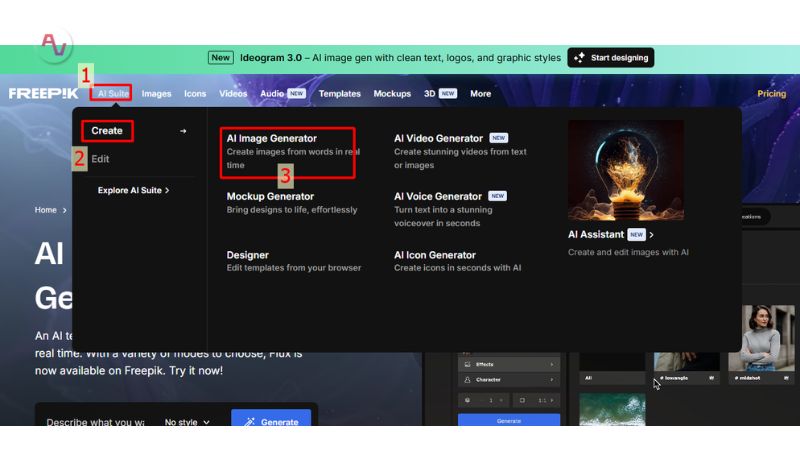Open the Audio menu

pyautogui.click(x=272, y=93)
